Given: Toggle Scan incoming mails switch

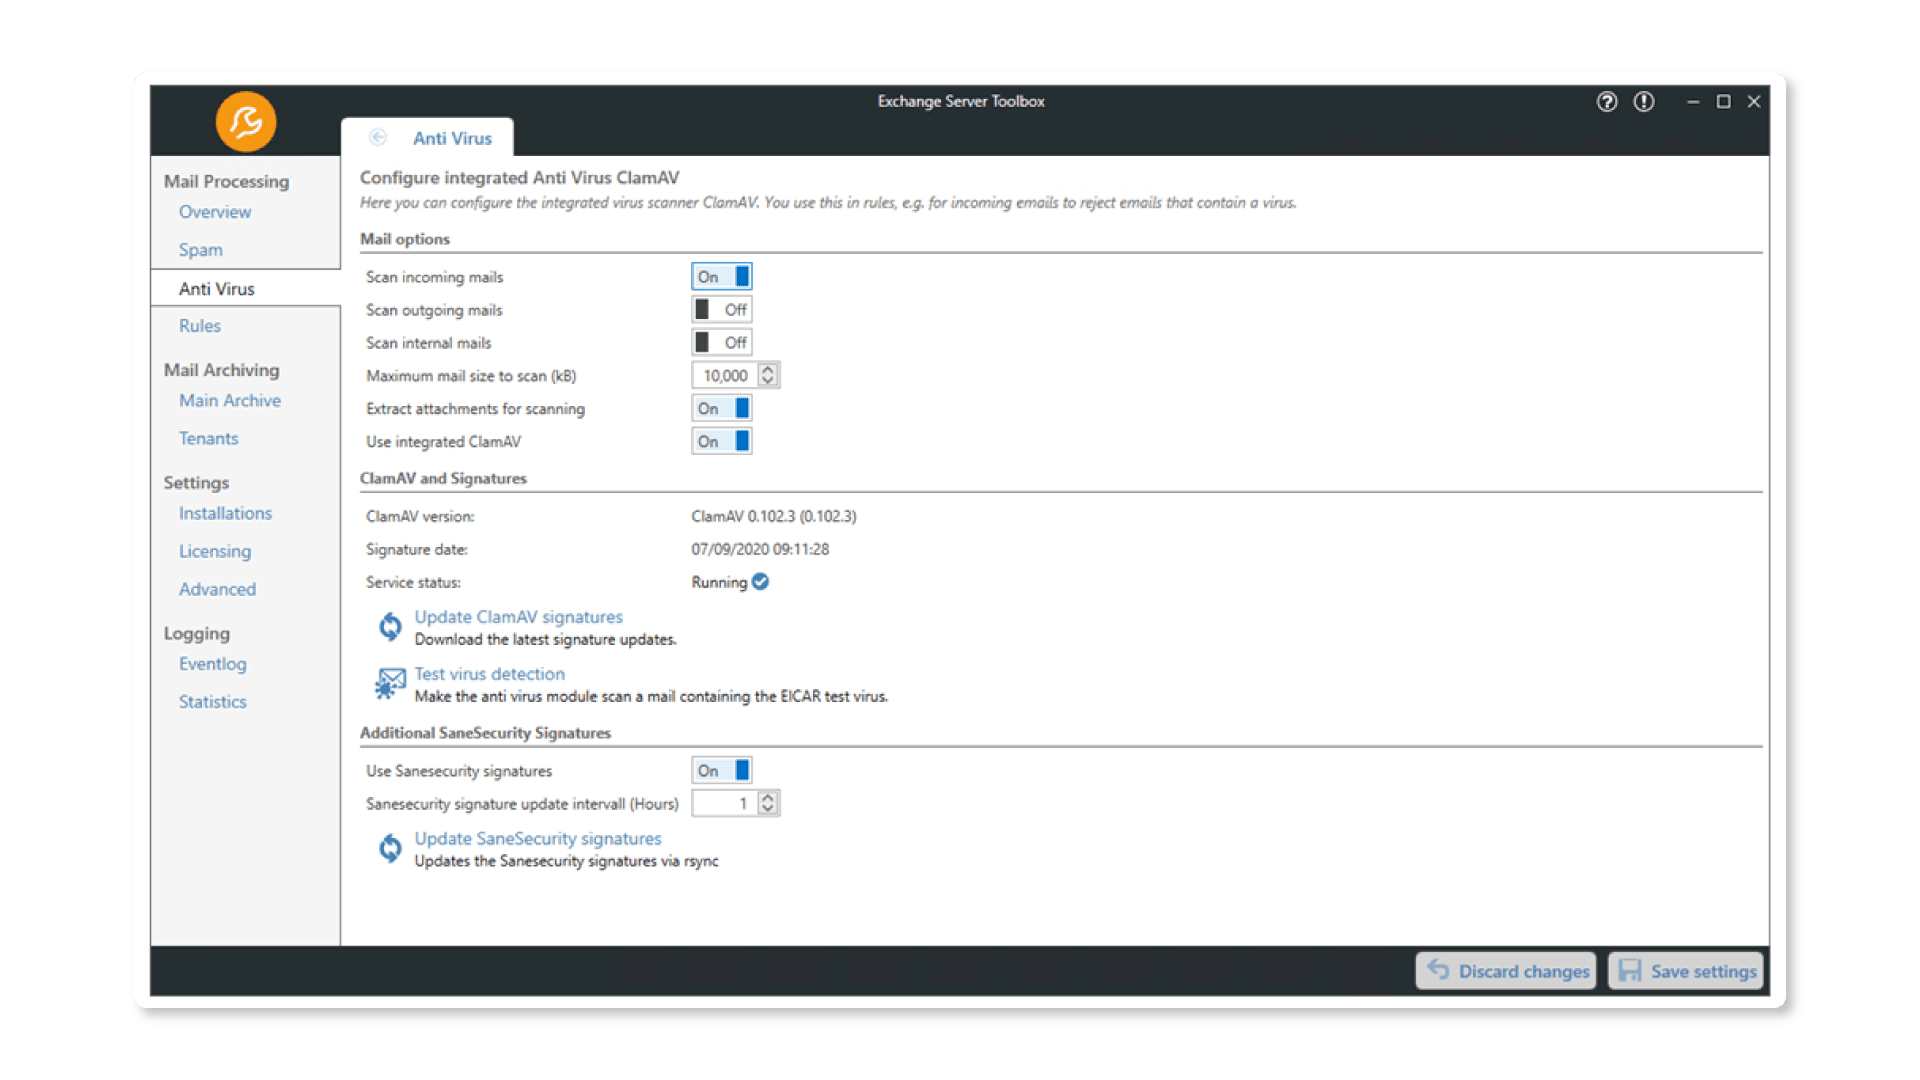Looking at the screenshot, I should (721, 277).
